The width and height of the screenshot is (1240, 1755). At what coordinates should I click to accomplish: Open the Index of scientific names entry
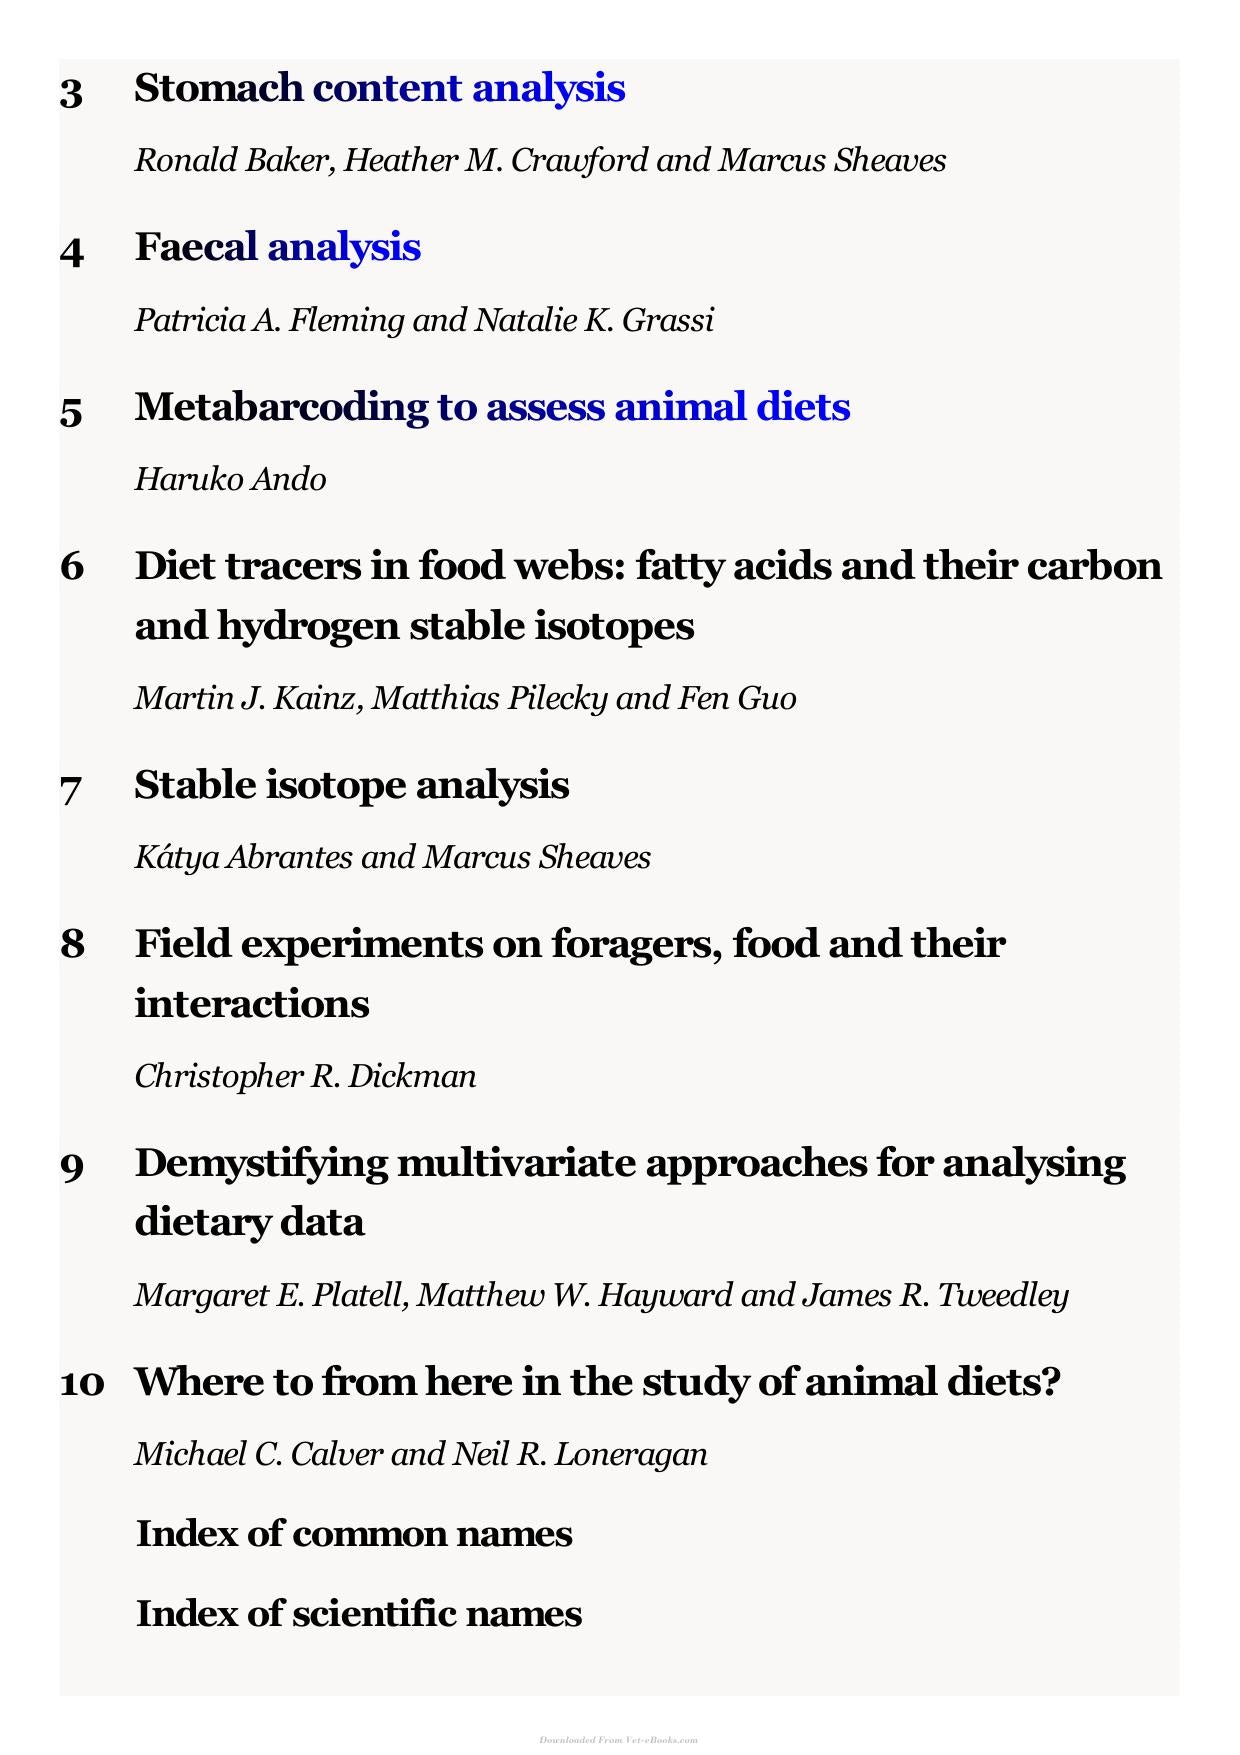point(359,1614)
